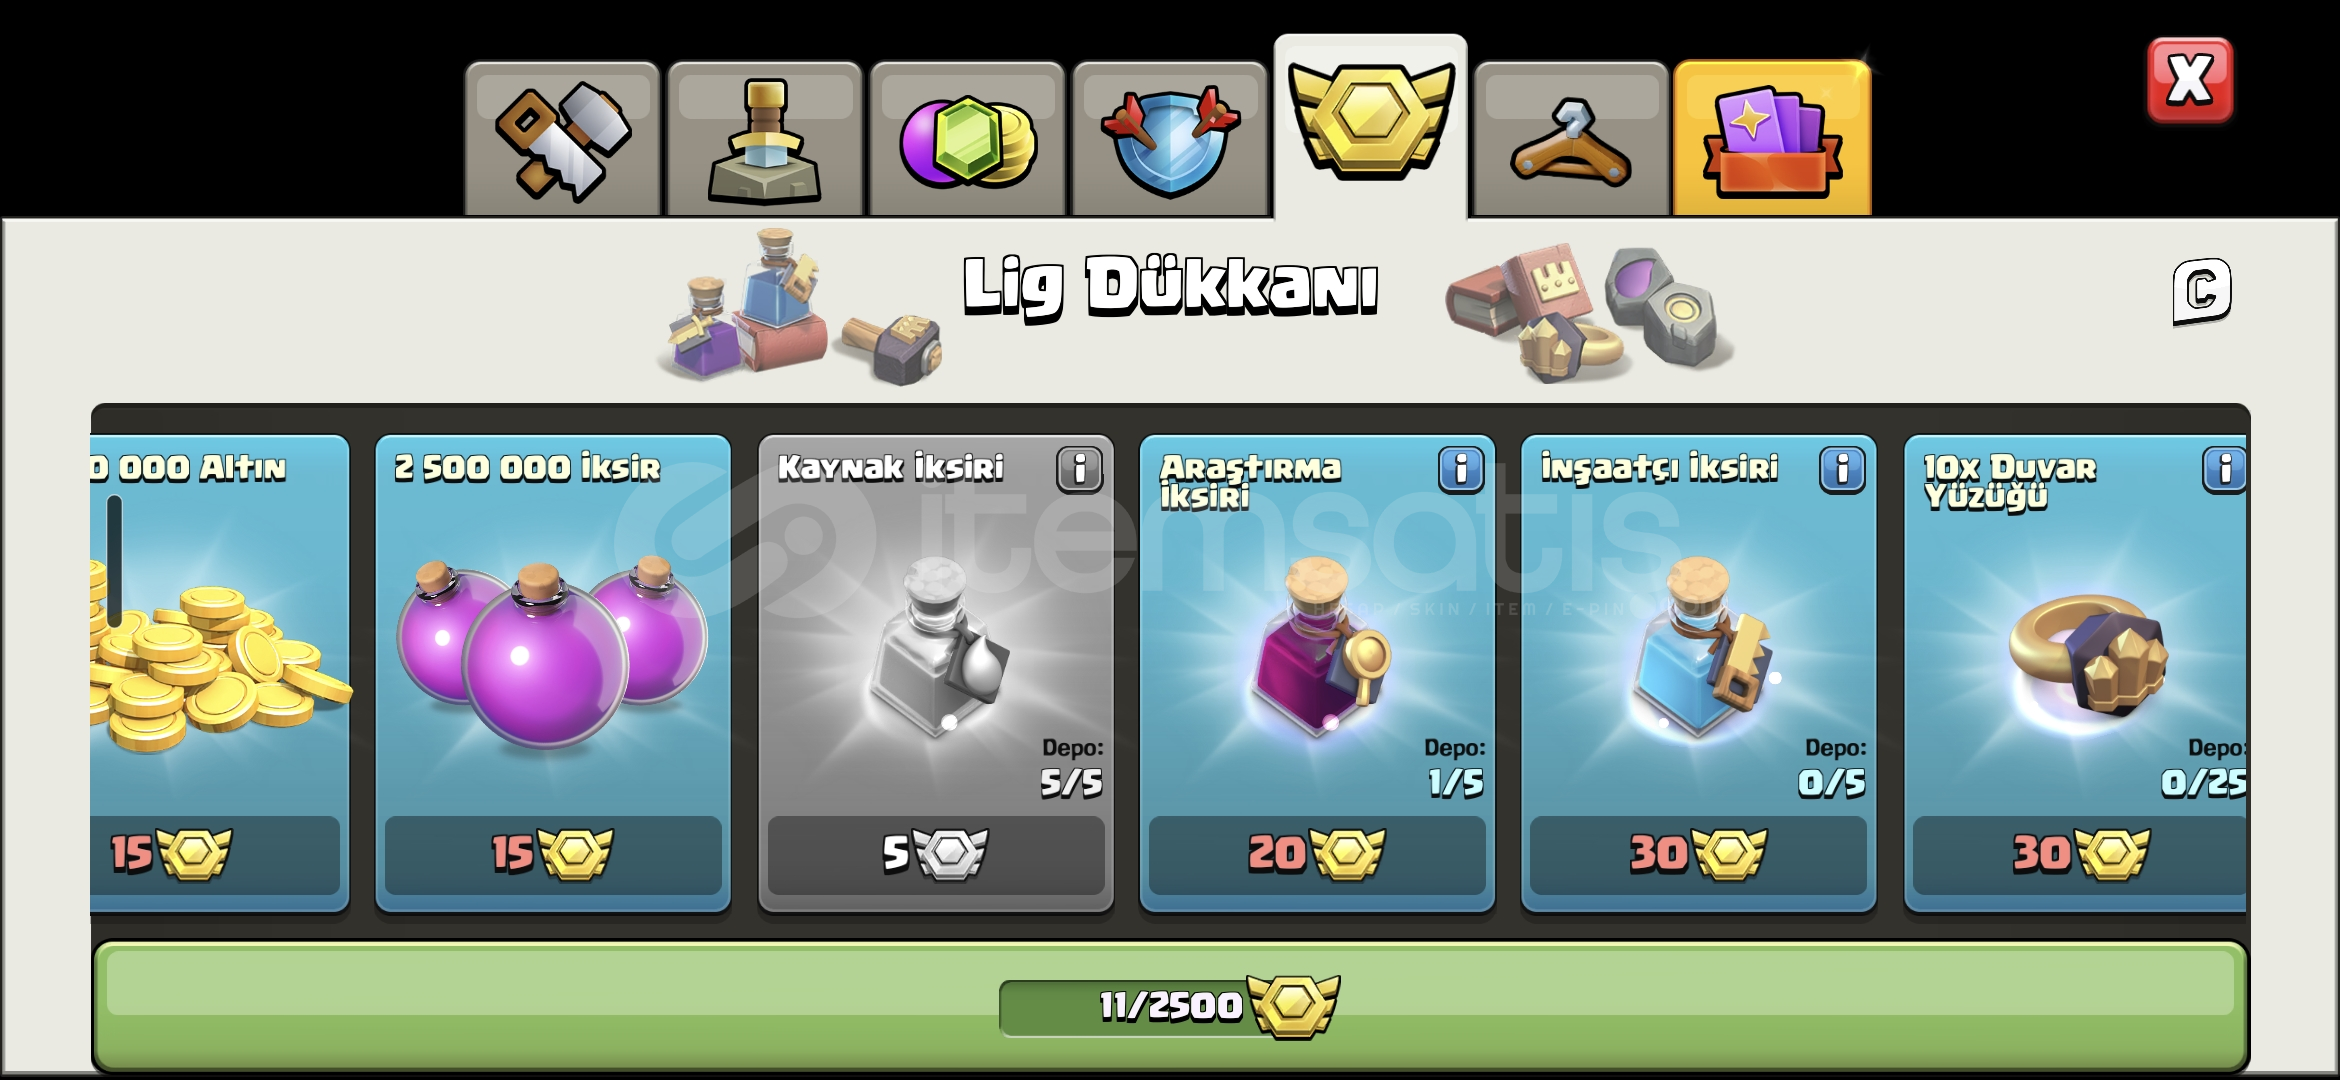Click the league medal icon on progress bar
This screenshot has height=1080, width=2340.
coord(1292,1006)
